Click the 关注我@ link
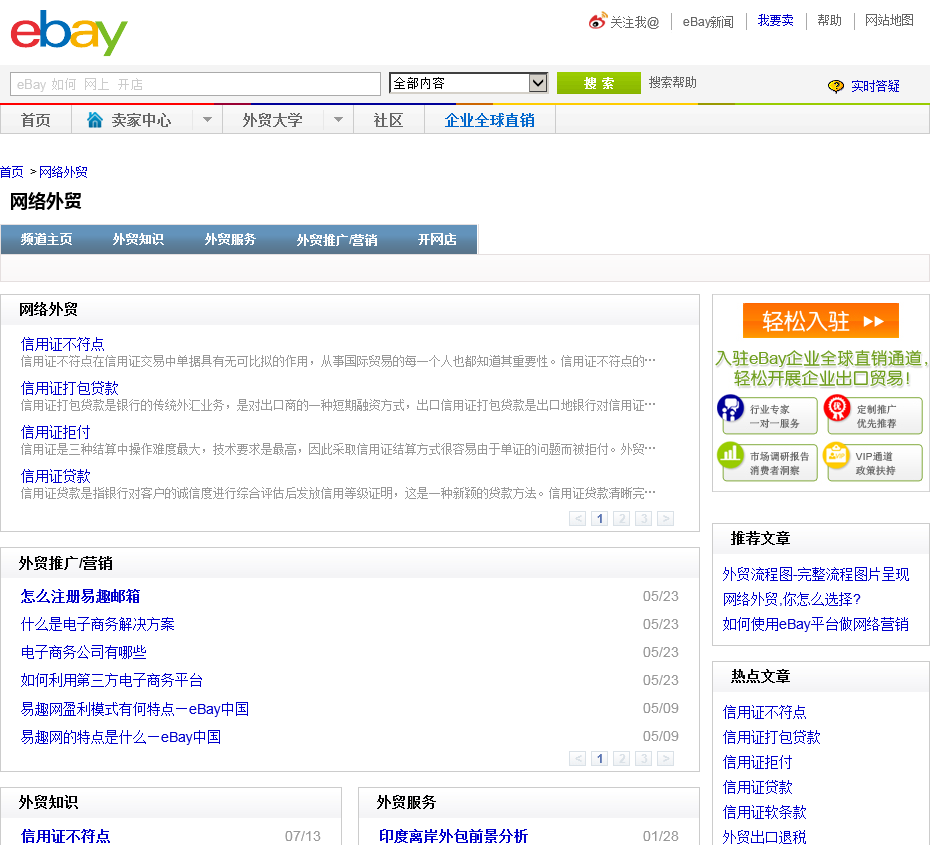The image size is (930, 845). 635,22
